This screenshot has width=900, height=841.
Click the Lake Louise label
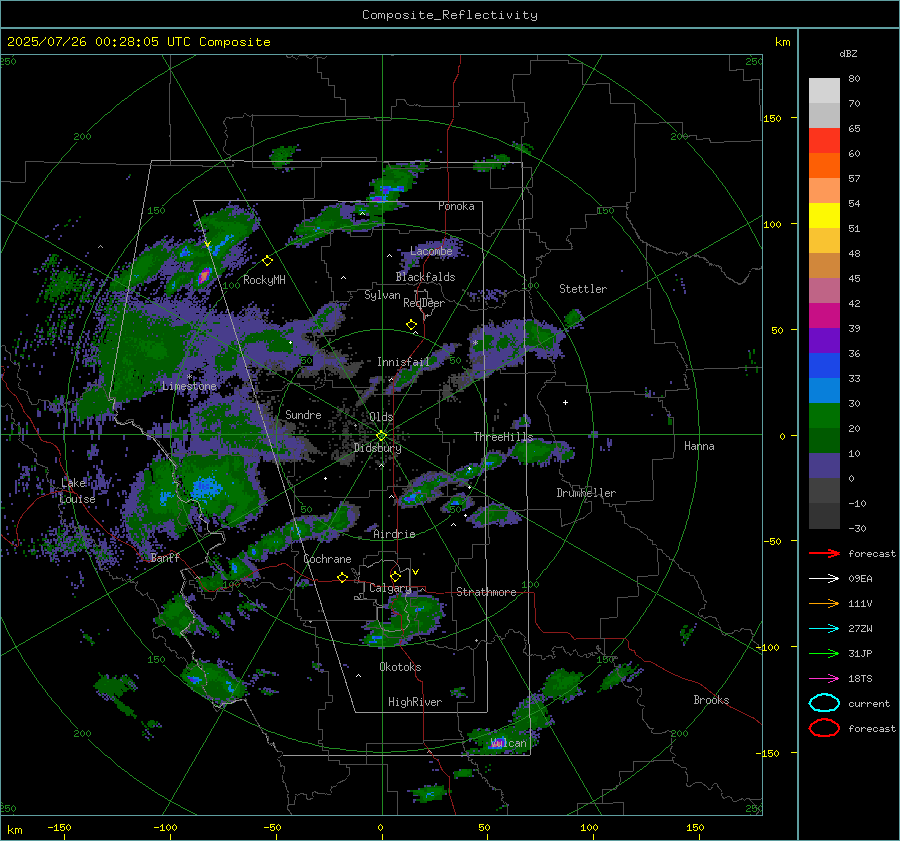tap(78, 491)
